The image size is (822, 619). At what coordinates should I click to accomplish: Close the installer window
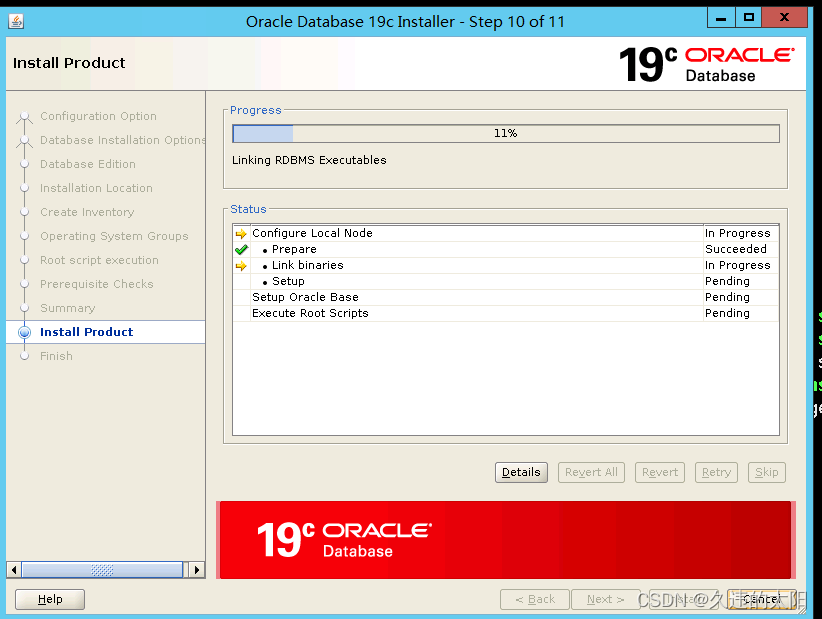pos(784,18)
